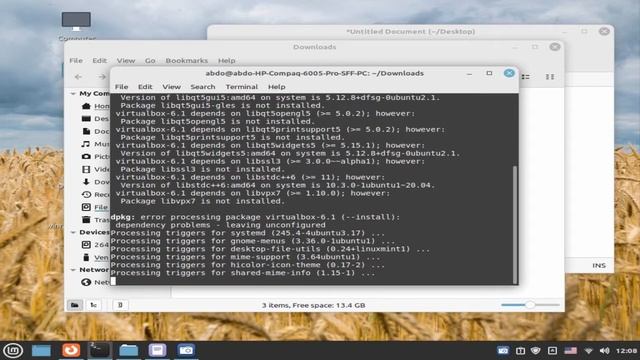Click the show desktop icon in the taskbar
The height and width of the screenshot is (360, 640).
click(x=41, y=350)
